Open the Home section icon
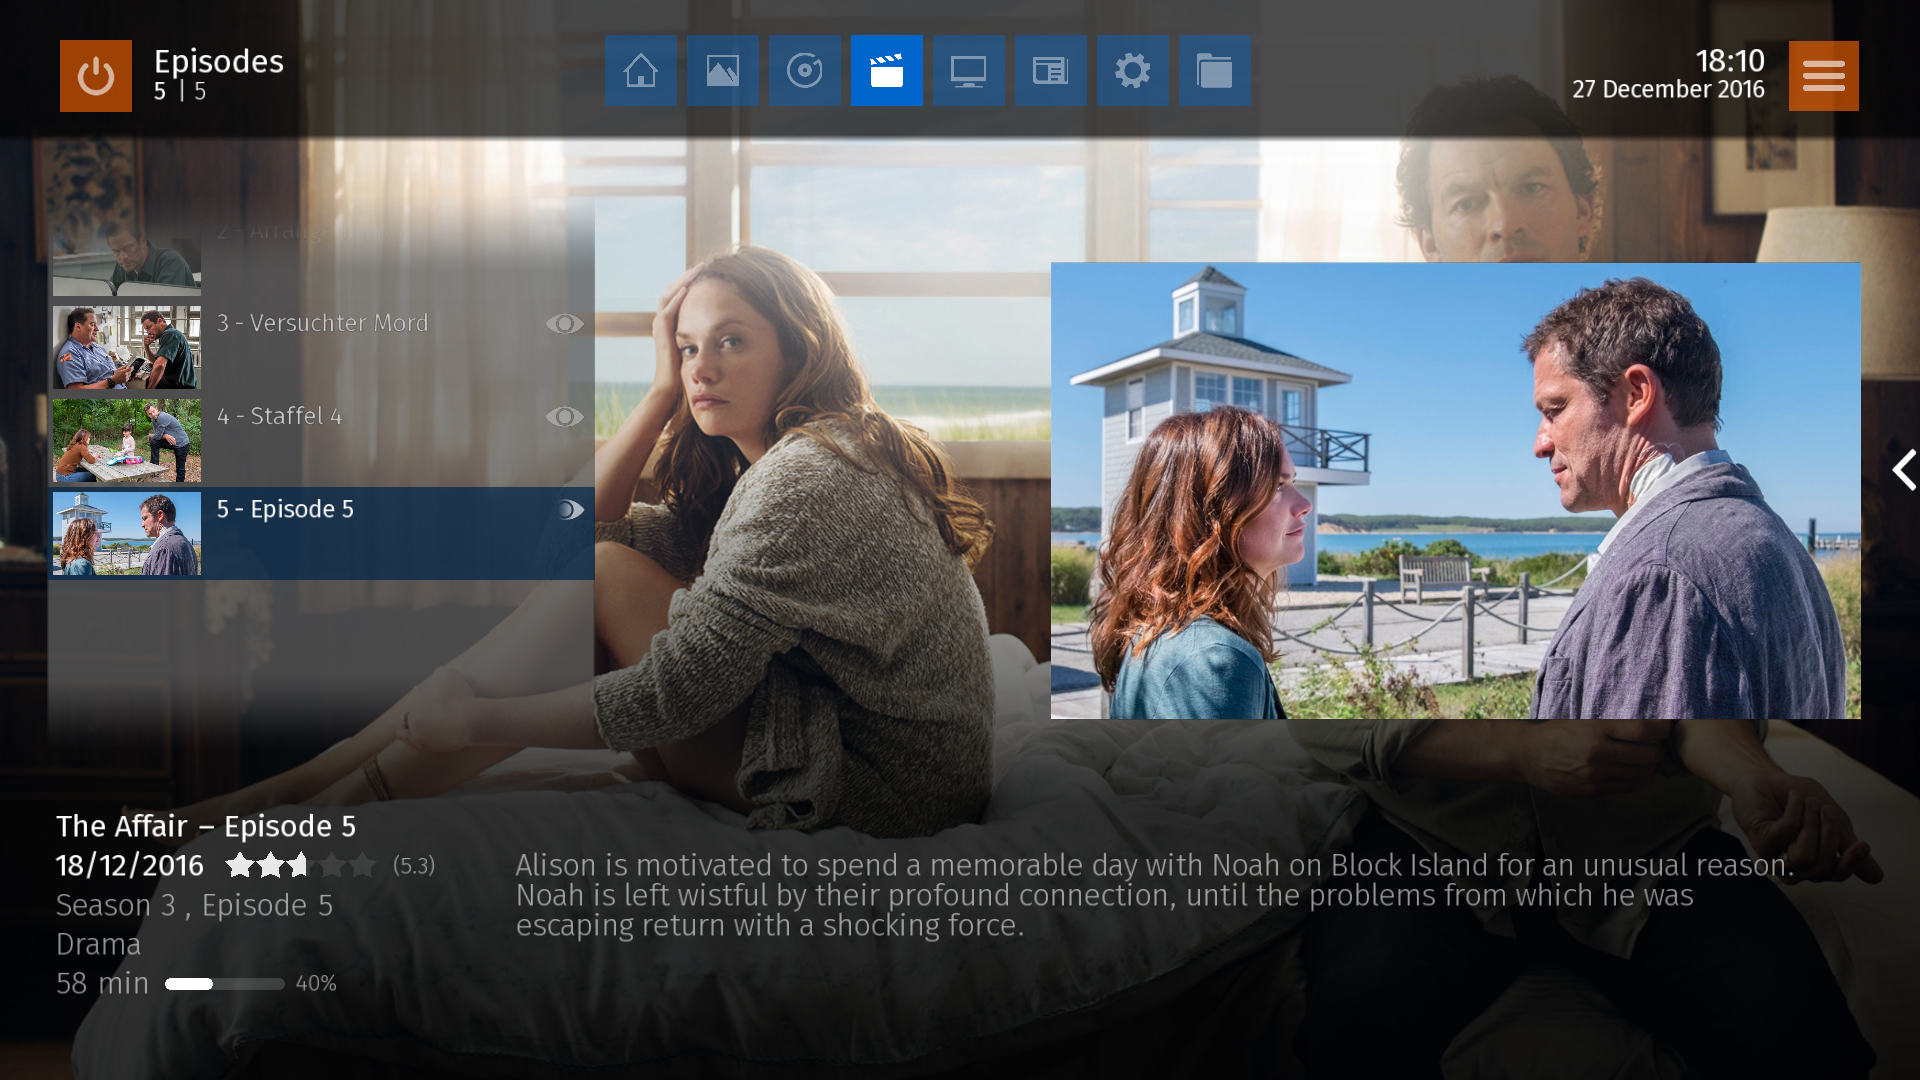Screen dimensions: 1920x1080 click(x=641, y=71)
